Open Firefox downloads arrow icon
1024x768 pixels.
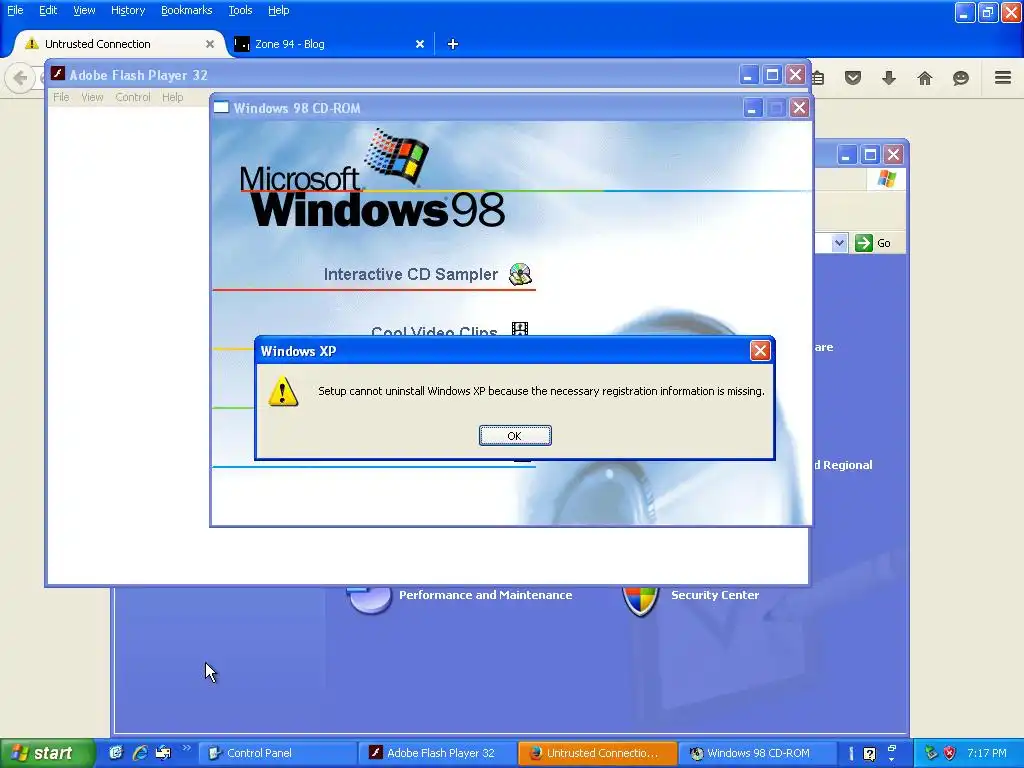889,78
